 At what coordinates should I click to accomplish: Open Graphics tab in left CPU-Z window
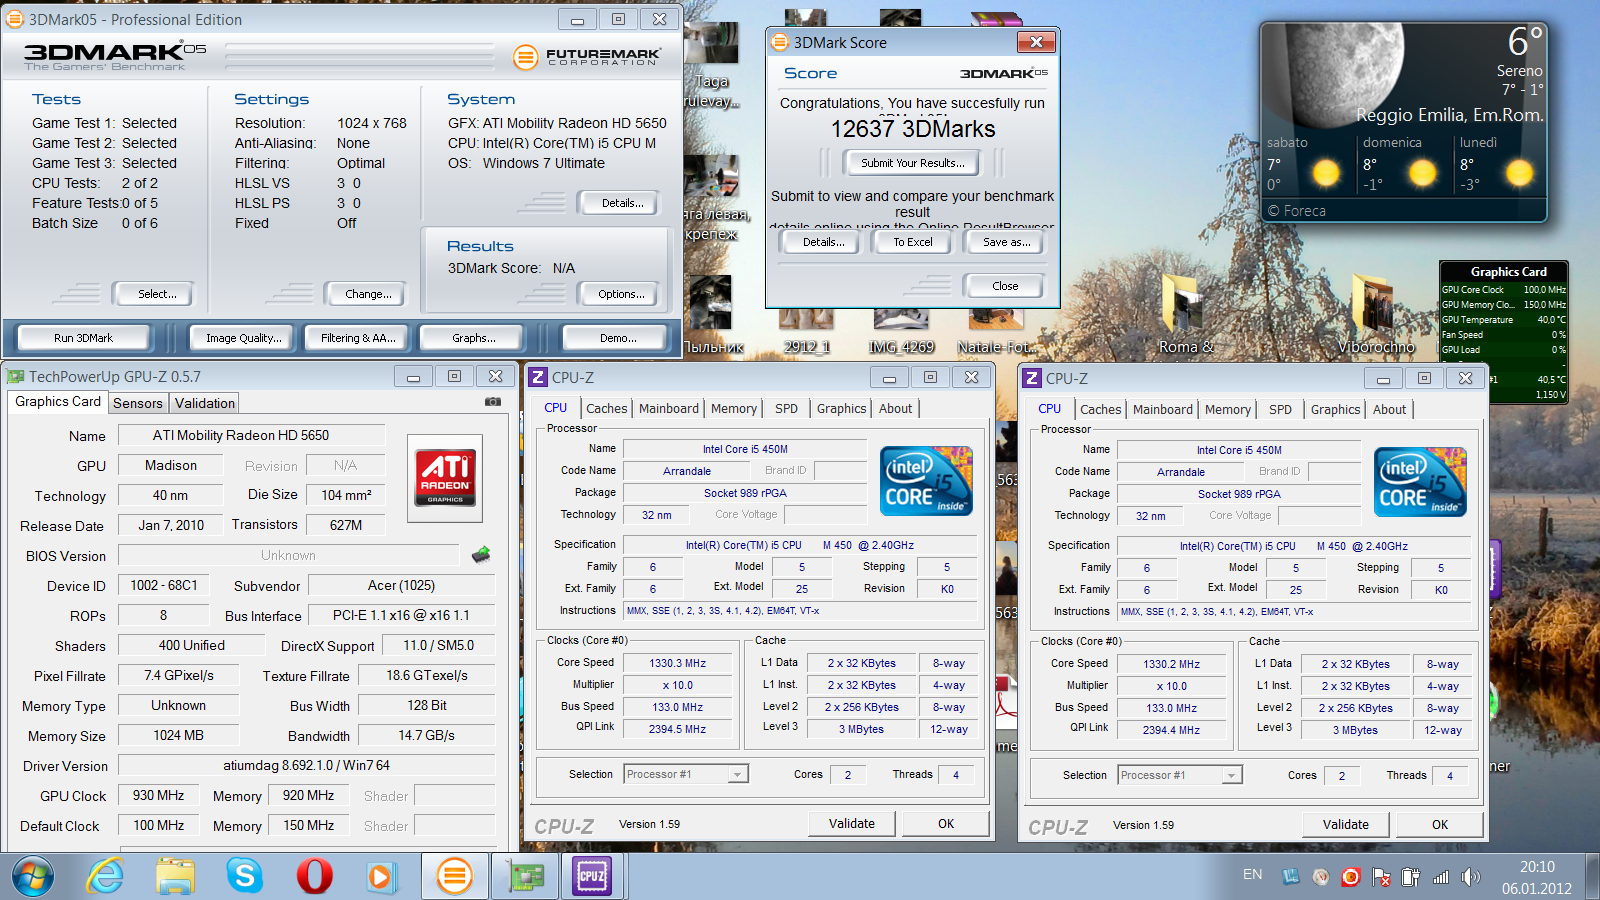(x=841, y=408)
